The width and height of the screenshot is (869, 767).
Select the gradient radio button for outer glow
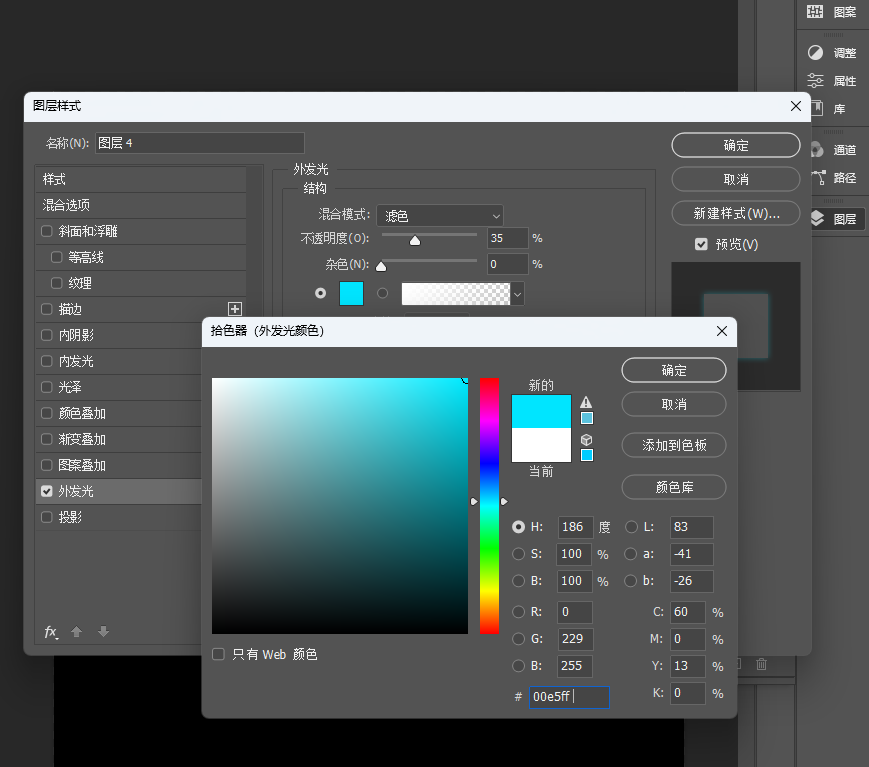[x=382, y=293]
